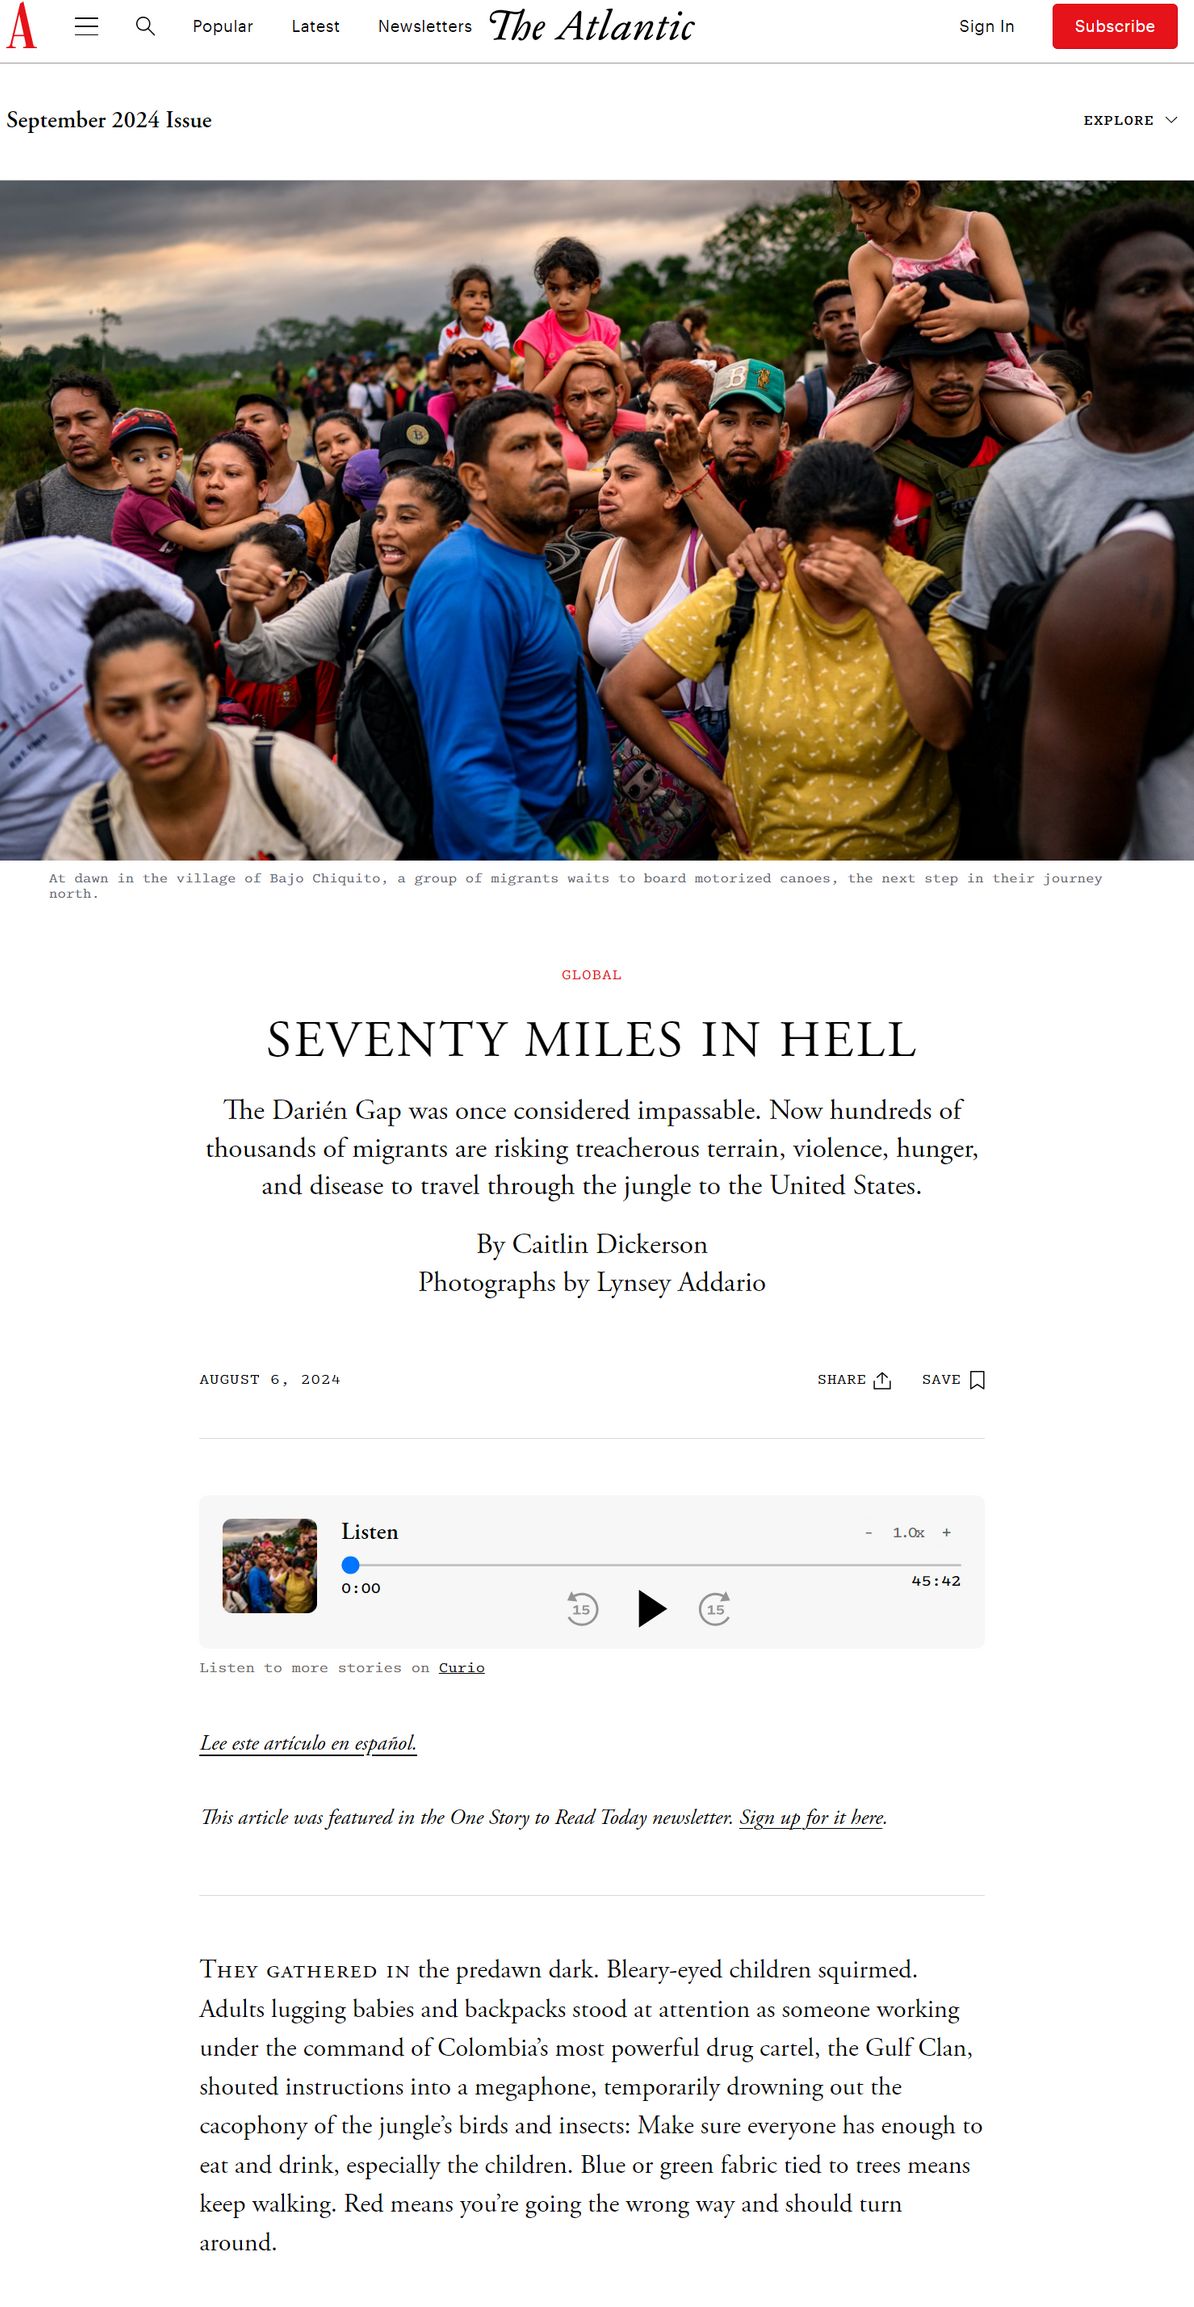Play the article audio

coord(651,1609)
